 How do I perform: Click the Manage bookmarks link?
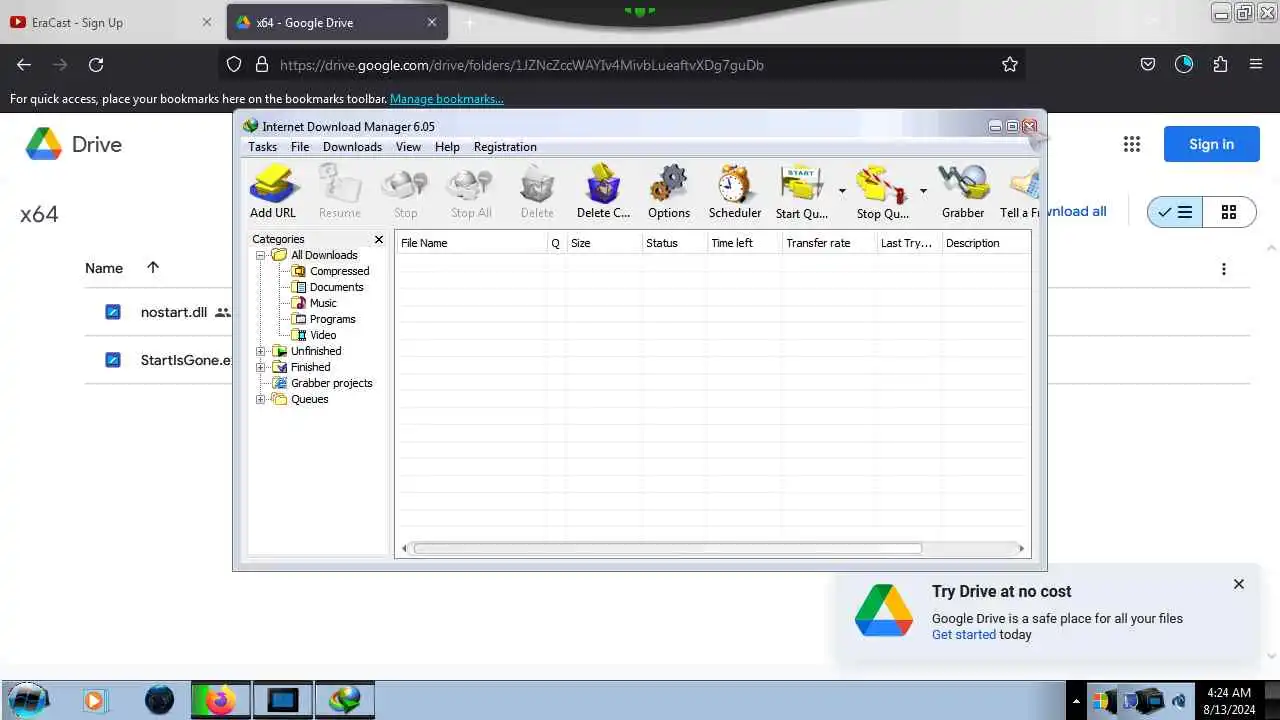(447, 99)
